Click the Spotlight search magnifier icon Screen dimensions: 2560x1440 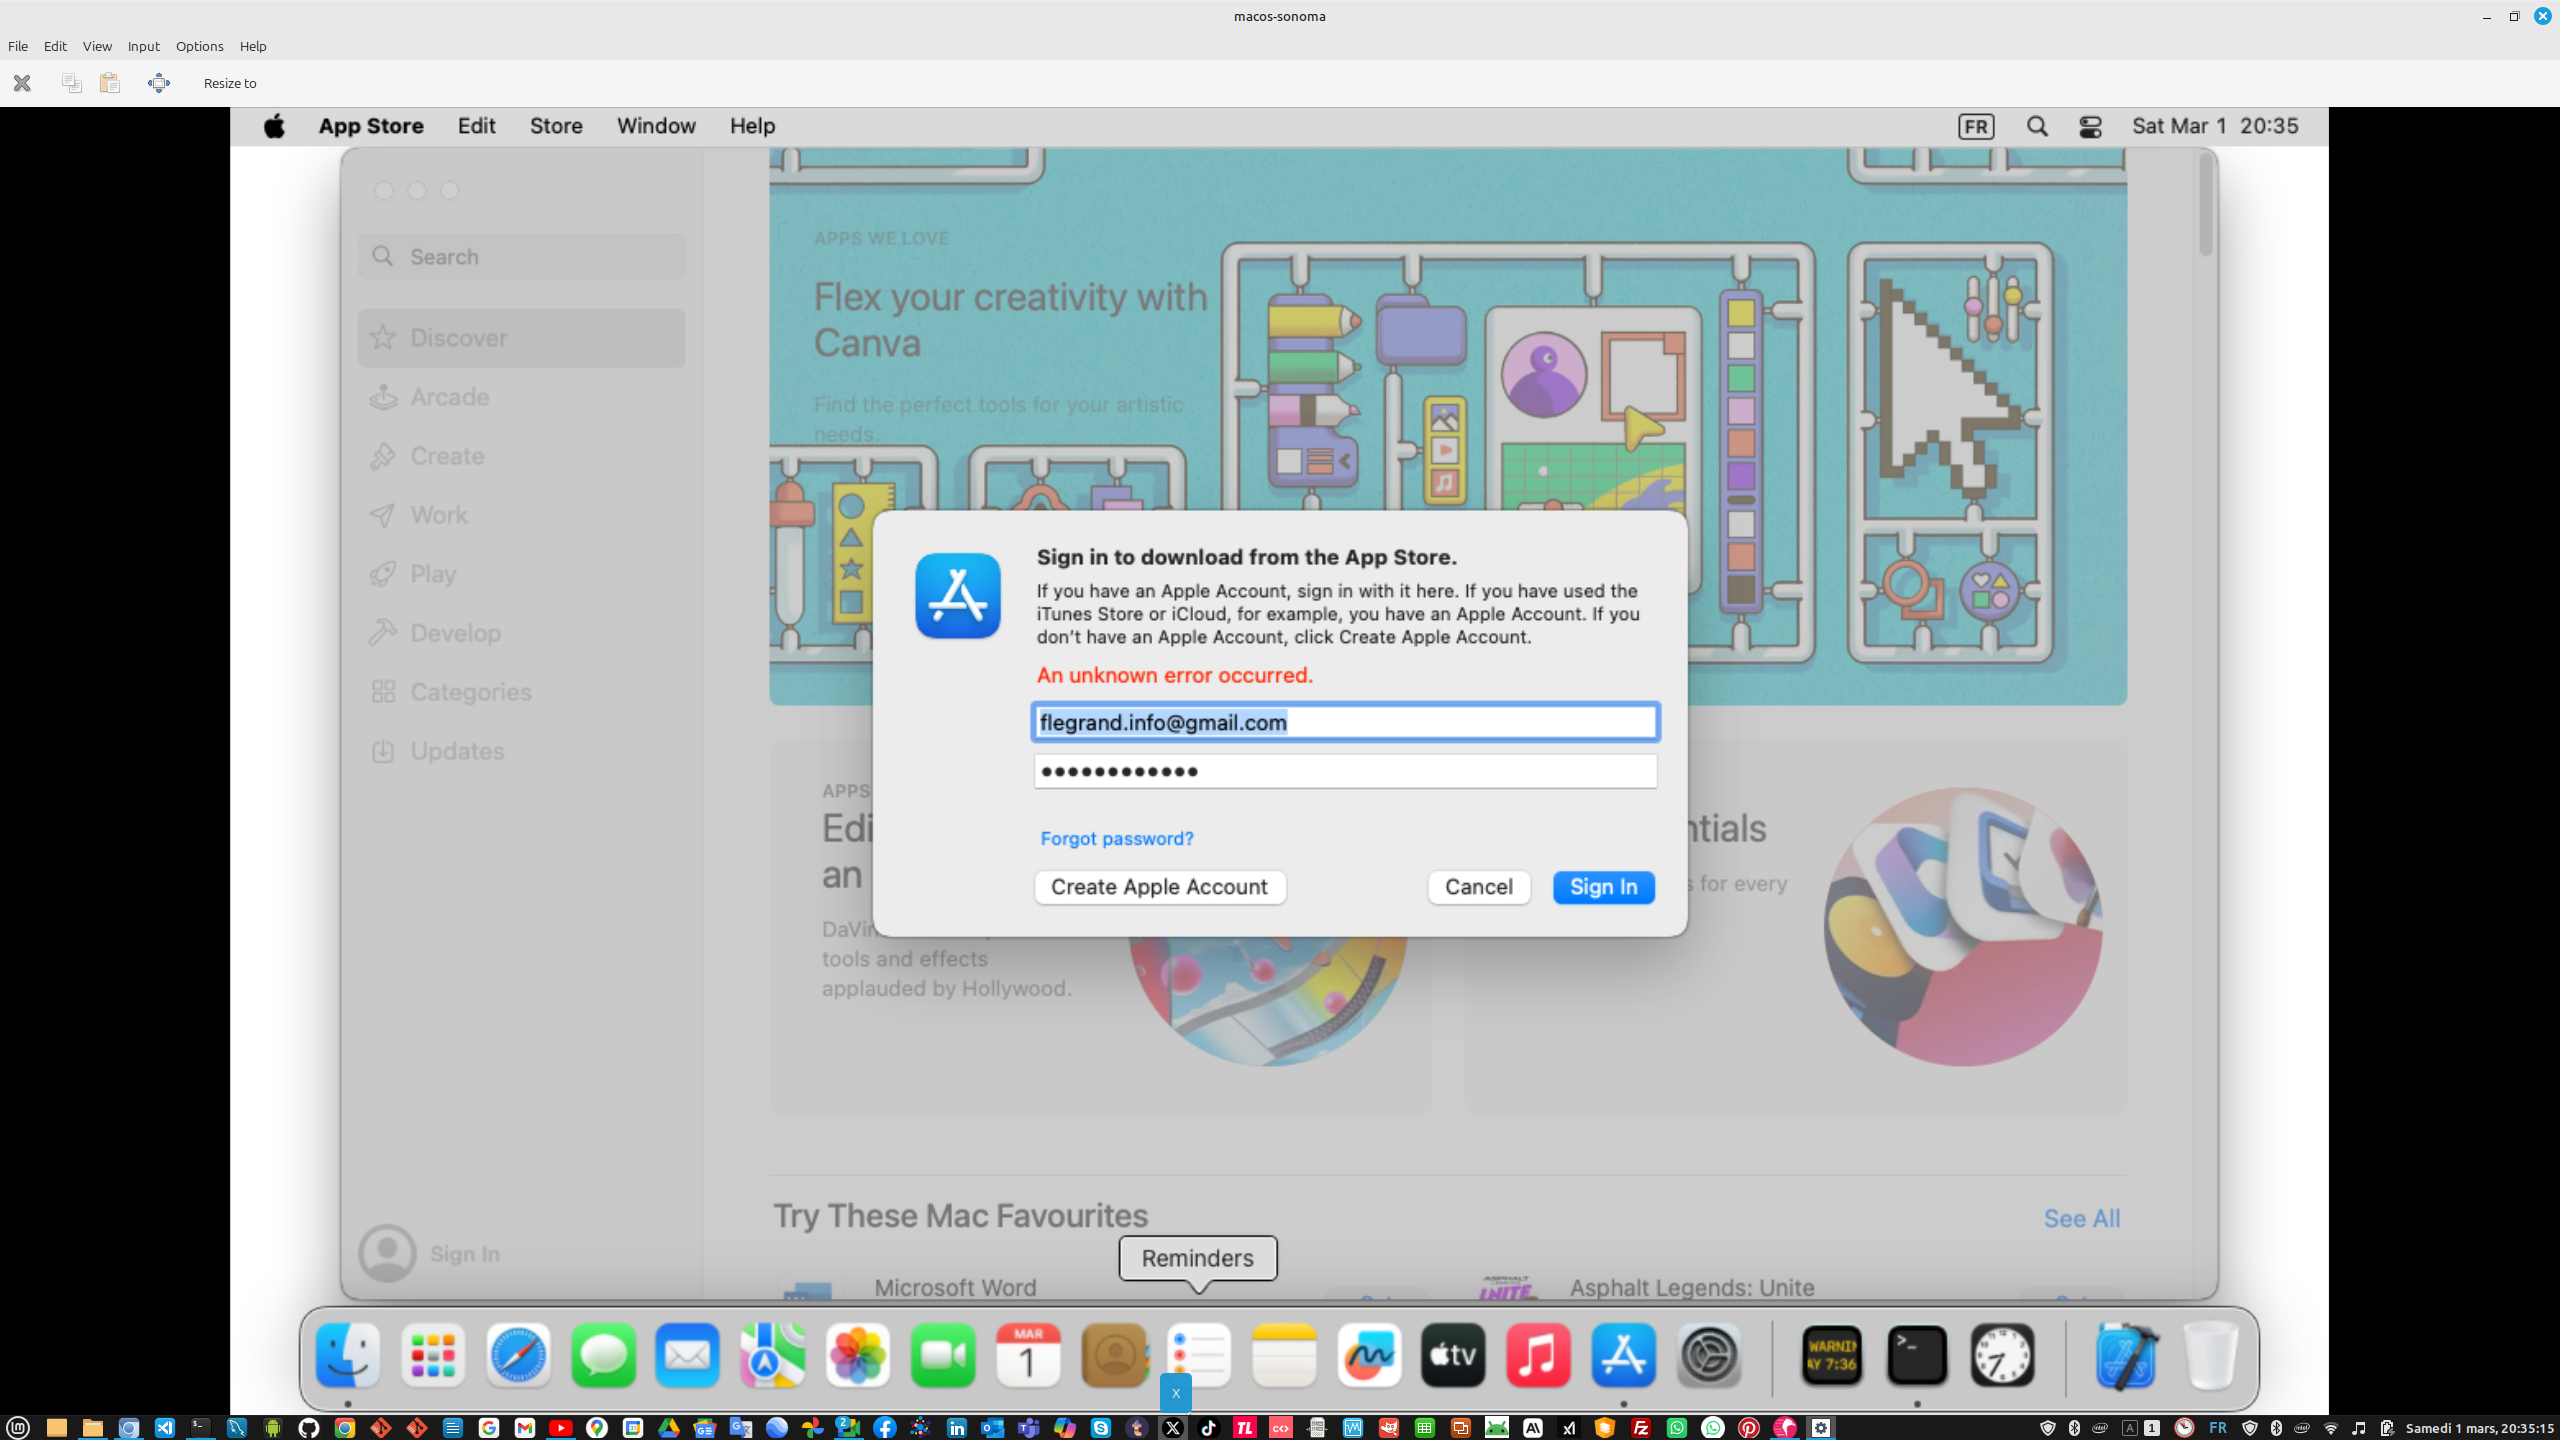2037,127
